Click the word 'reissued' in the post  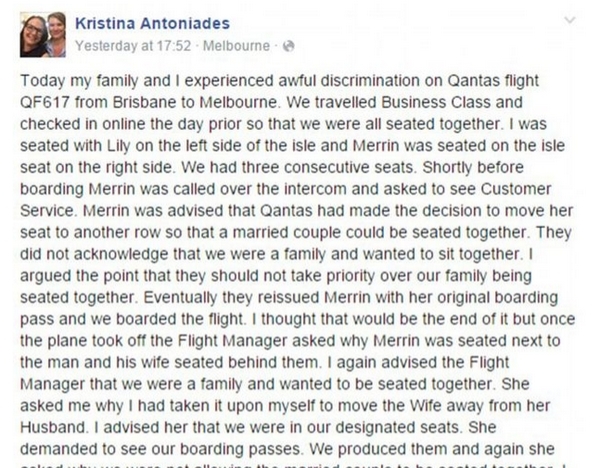click(289, 298)
